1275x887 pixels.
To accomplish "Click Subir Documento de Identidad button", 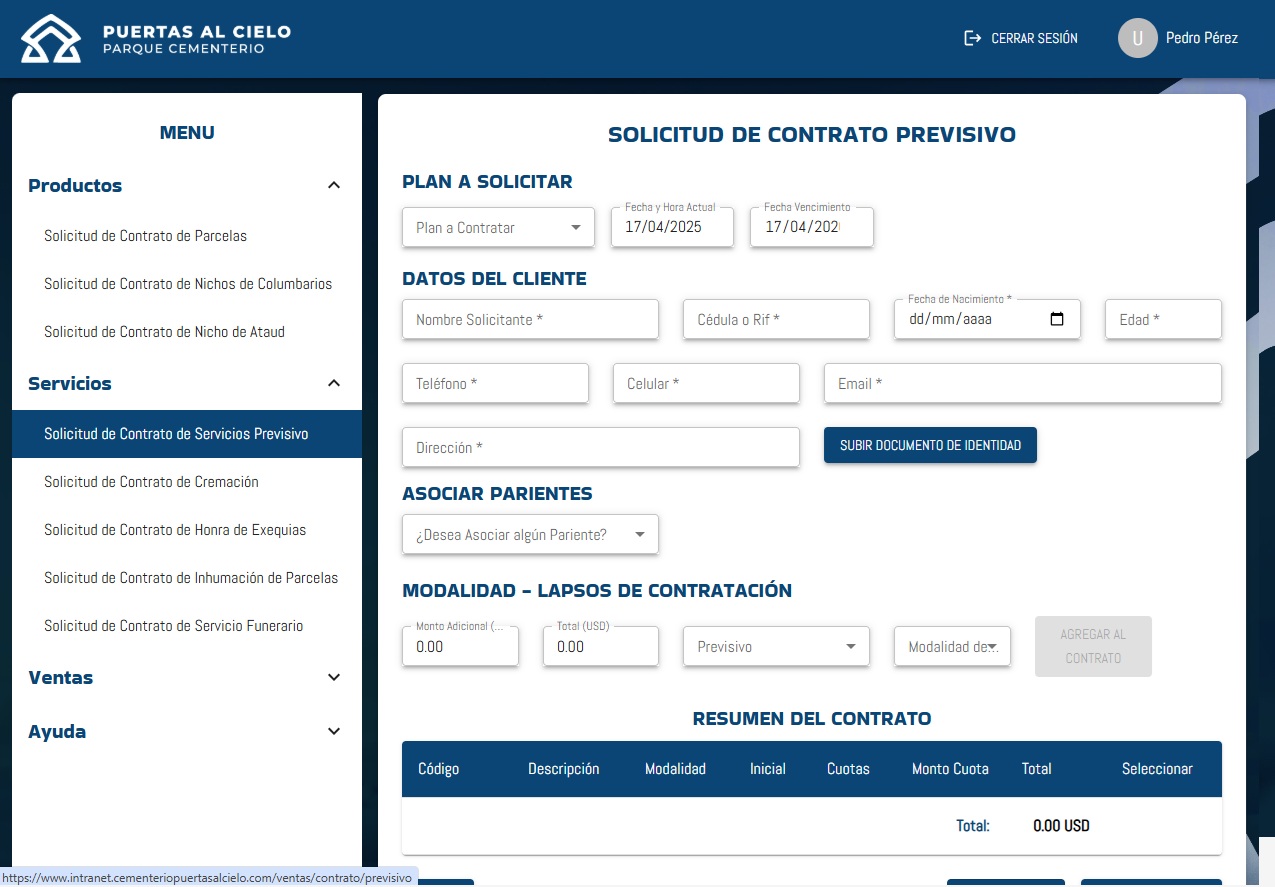I will pos(930,445).
